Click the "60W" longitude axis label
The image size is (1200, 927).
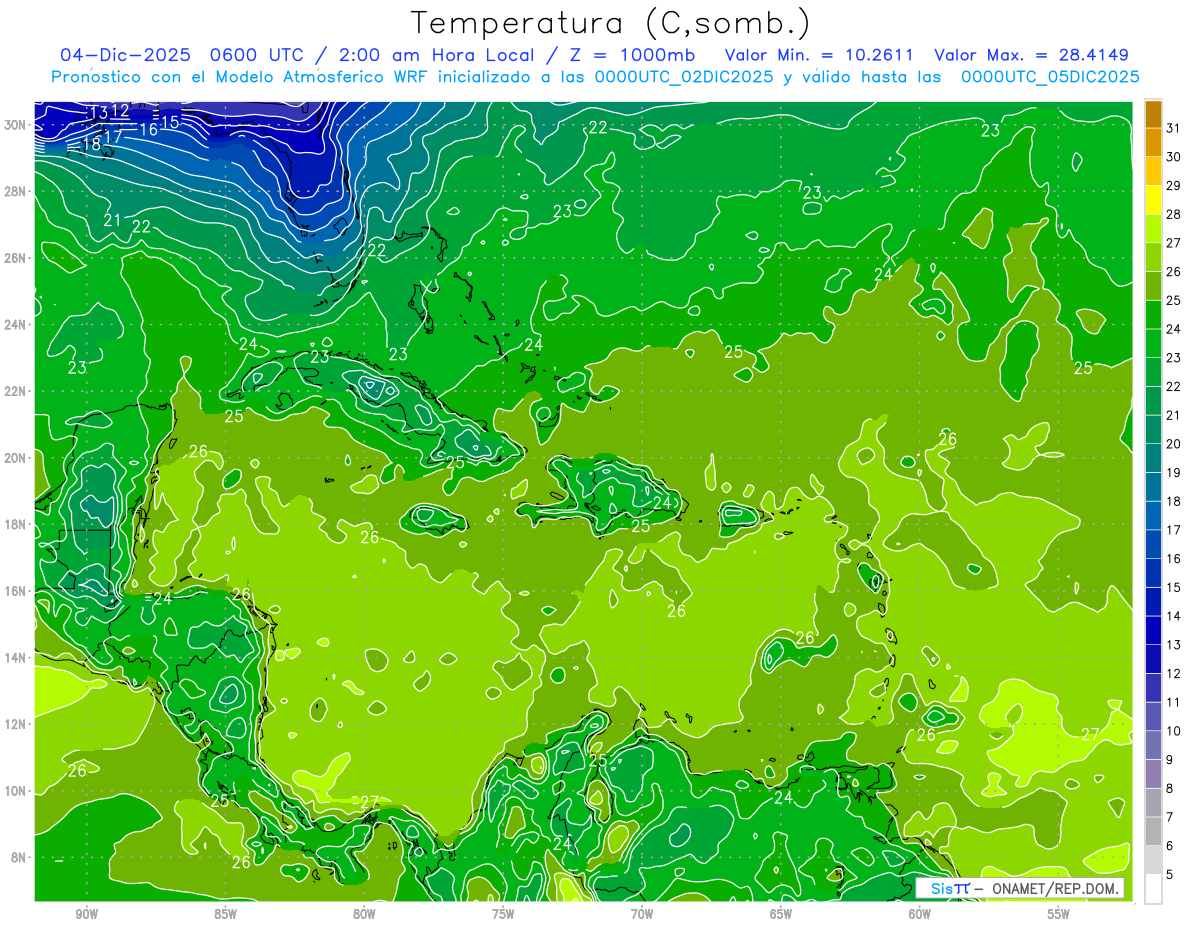(921, 914)
